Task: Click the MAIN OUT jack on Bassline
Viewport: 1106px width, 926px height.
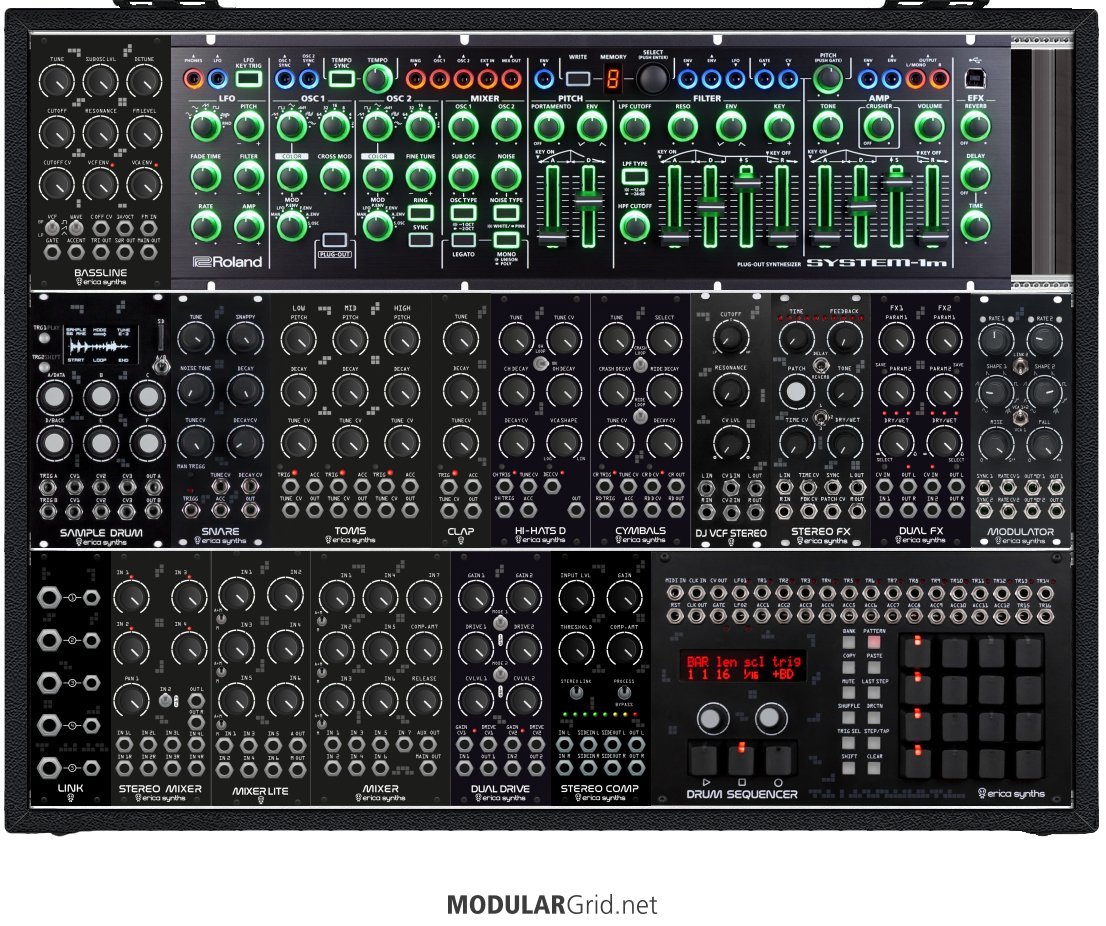Action: (x=149, y=252)
